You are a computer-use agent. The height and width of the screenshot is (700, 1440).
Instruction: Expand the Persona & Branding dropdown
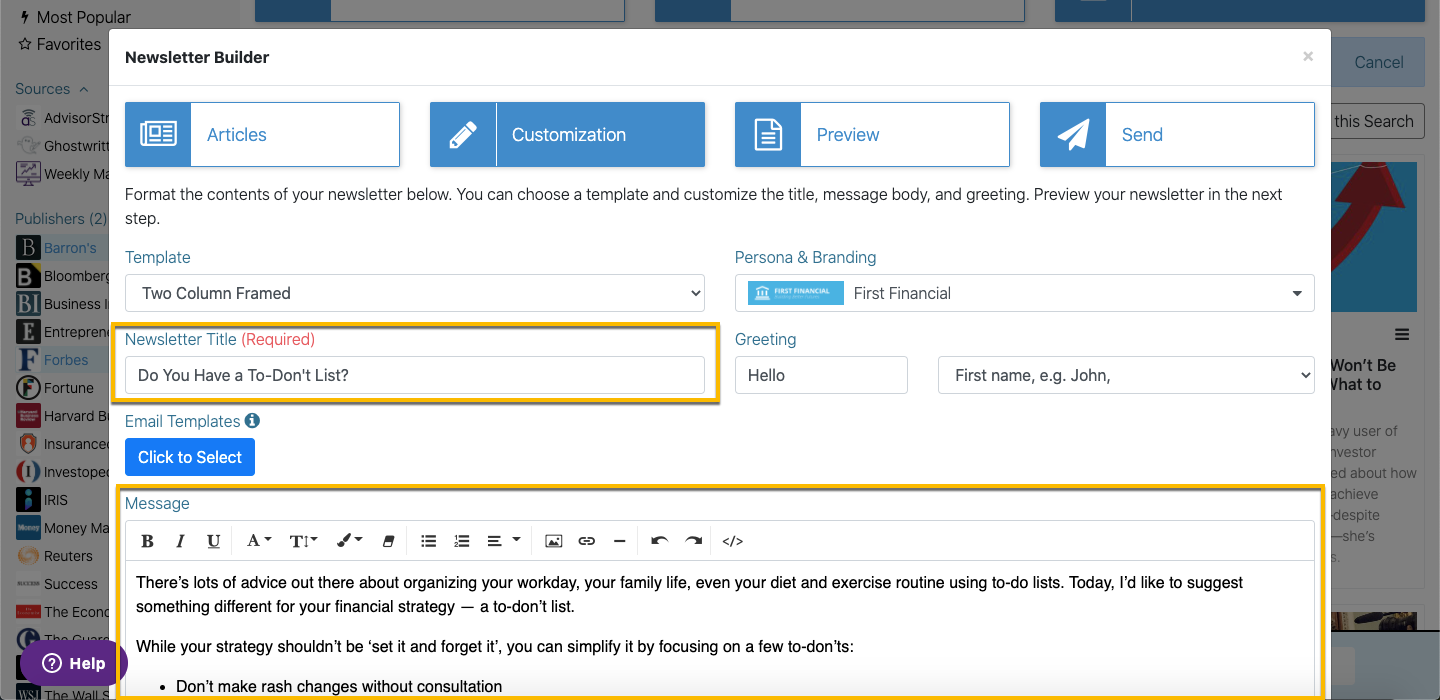point(1025,293)
